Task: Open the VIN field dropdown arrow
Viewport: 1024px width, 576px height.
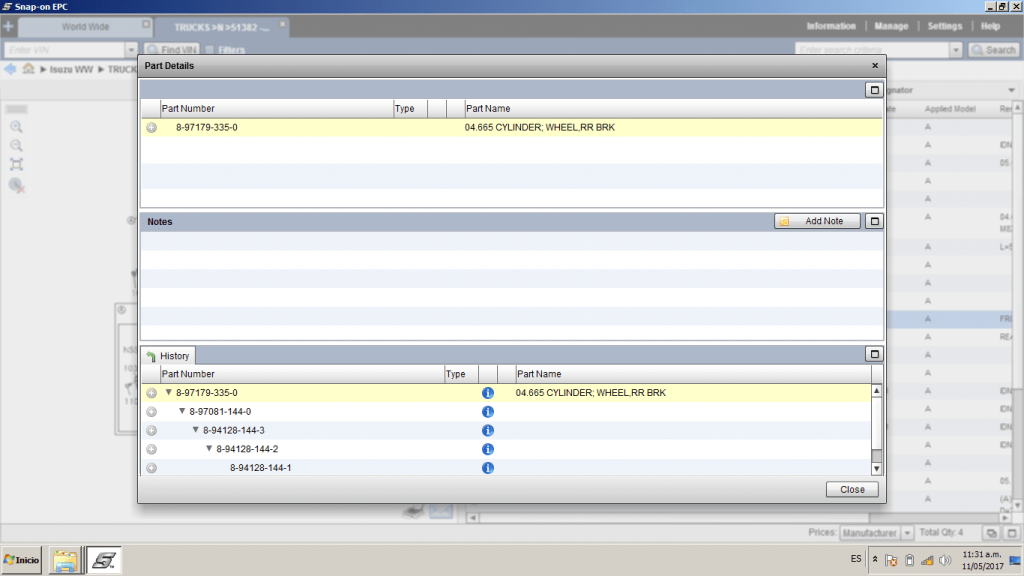Action: [131, 50]
